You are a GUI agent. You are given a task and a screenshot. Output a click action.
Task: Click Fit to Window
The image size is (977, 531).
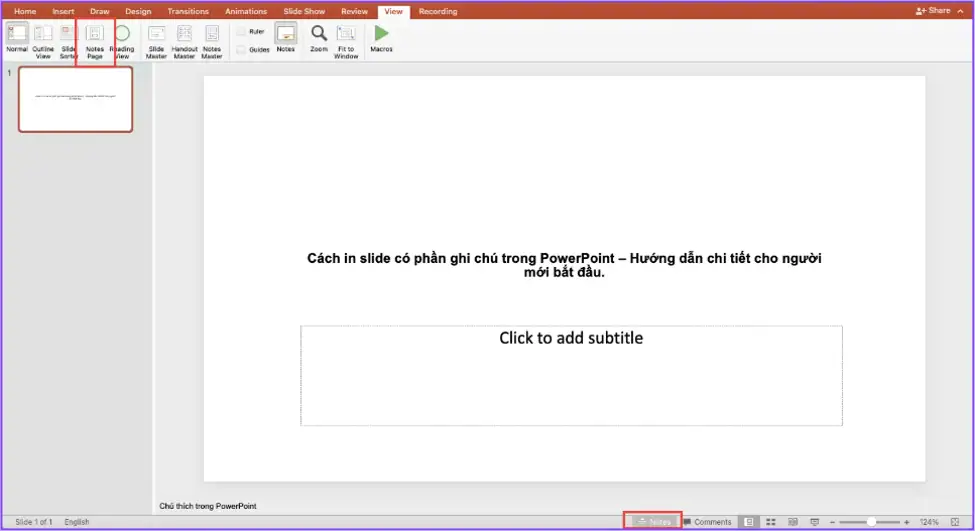click(346, 41)
